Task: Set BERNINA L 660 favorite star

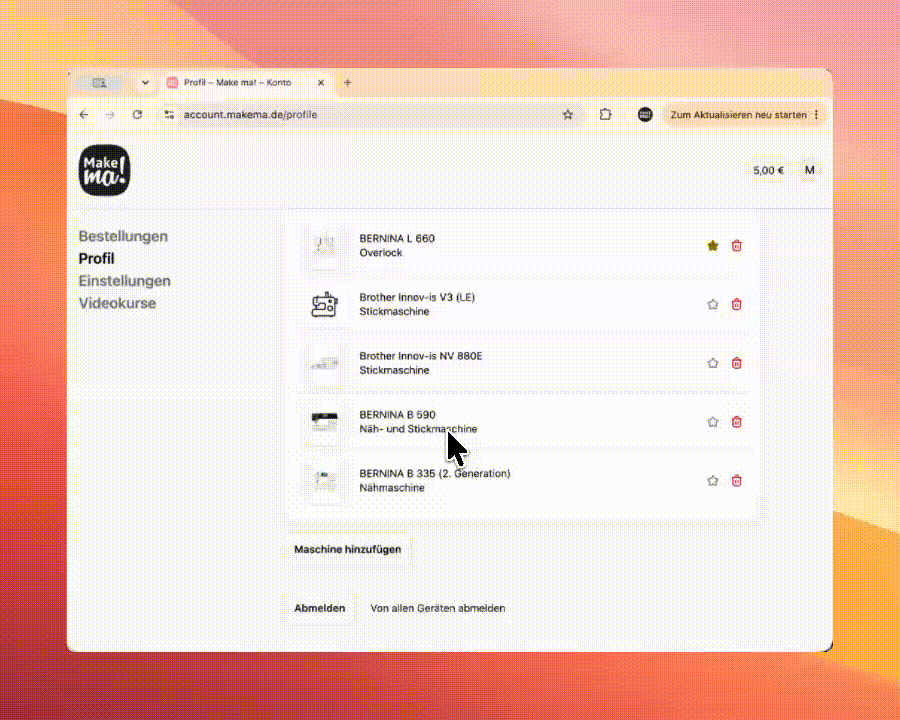Action: (x=712, y=246)
